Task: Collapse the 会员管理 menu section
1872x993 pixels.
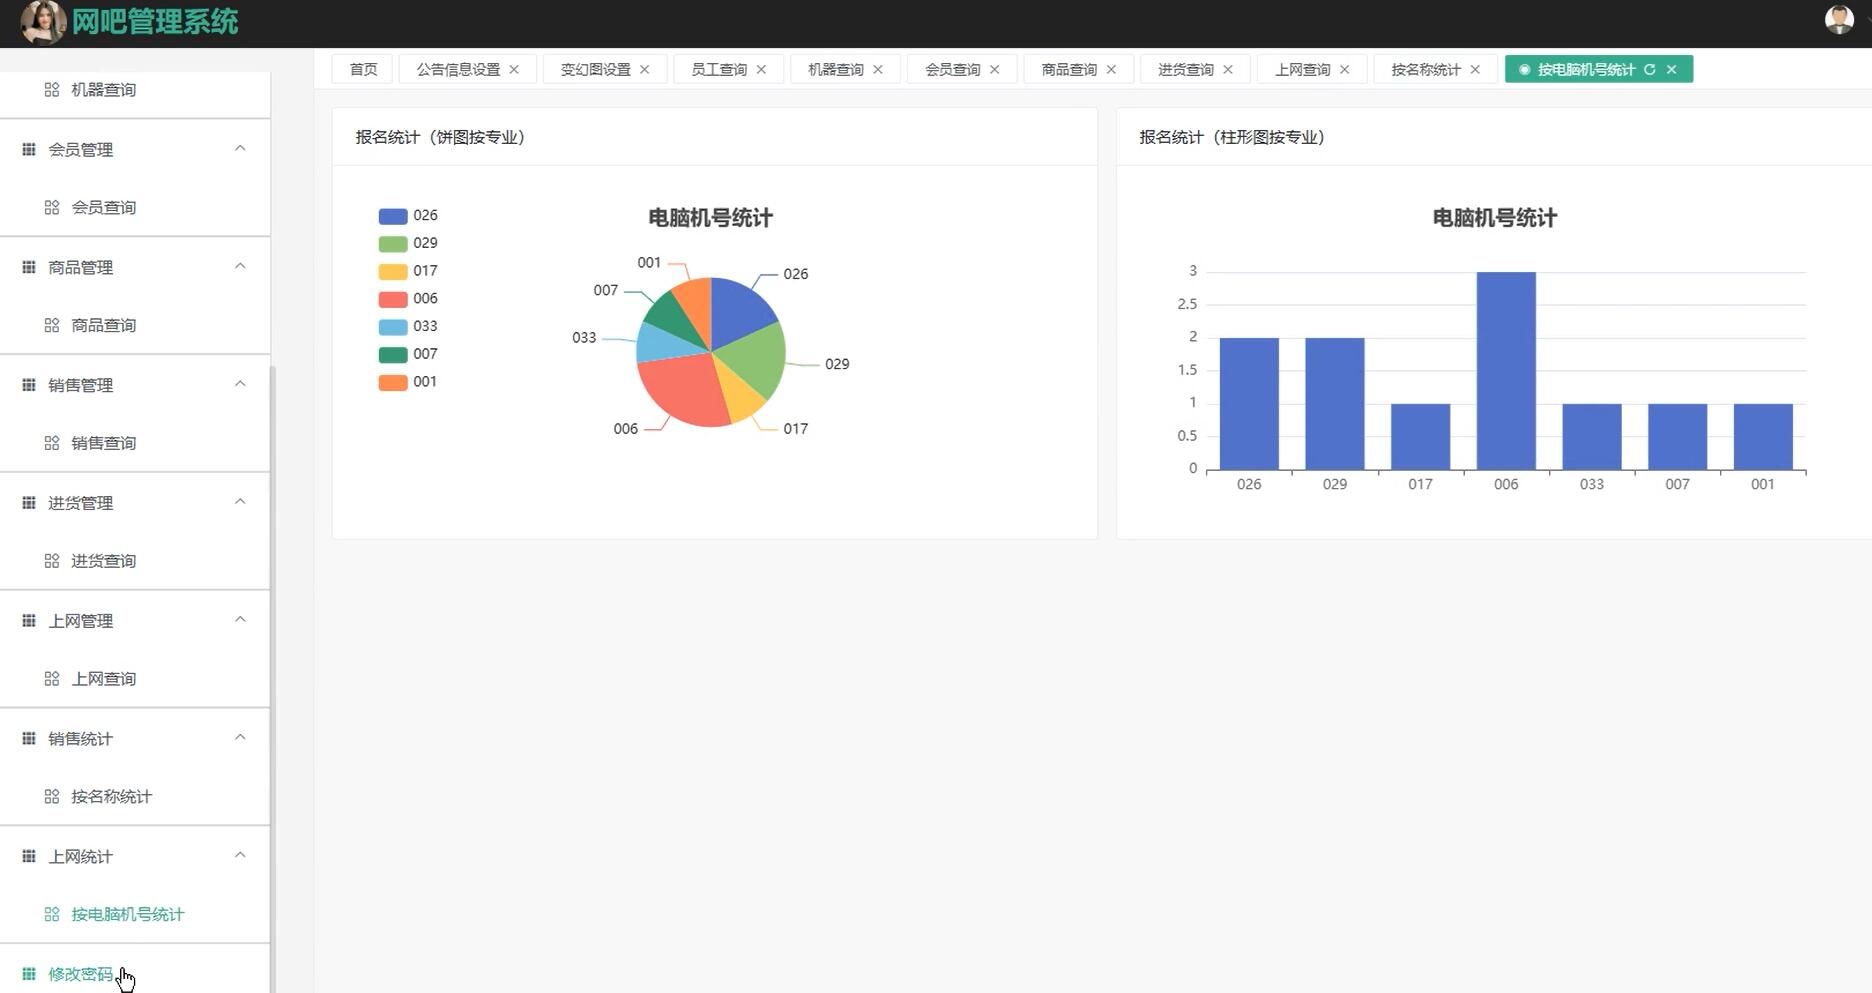Action: point(240,147)
